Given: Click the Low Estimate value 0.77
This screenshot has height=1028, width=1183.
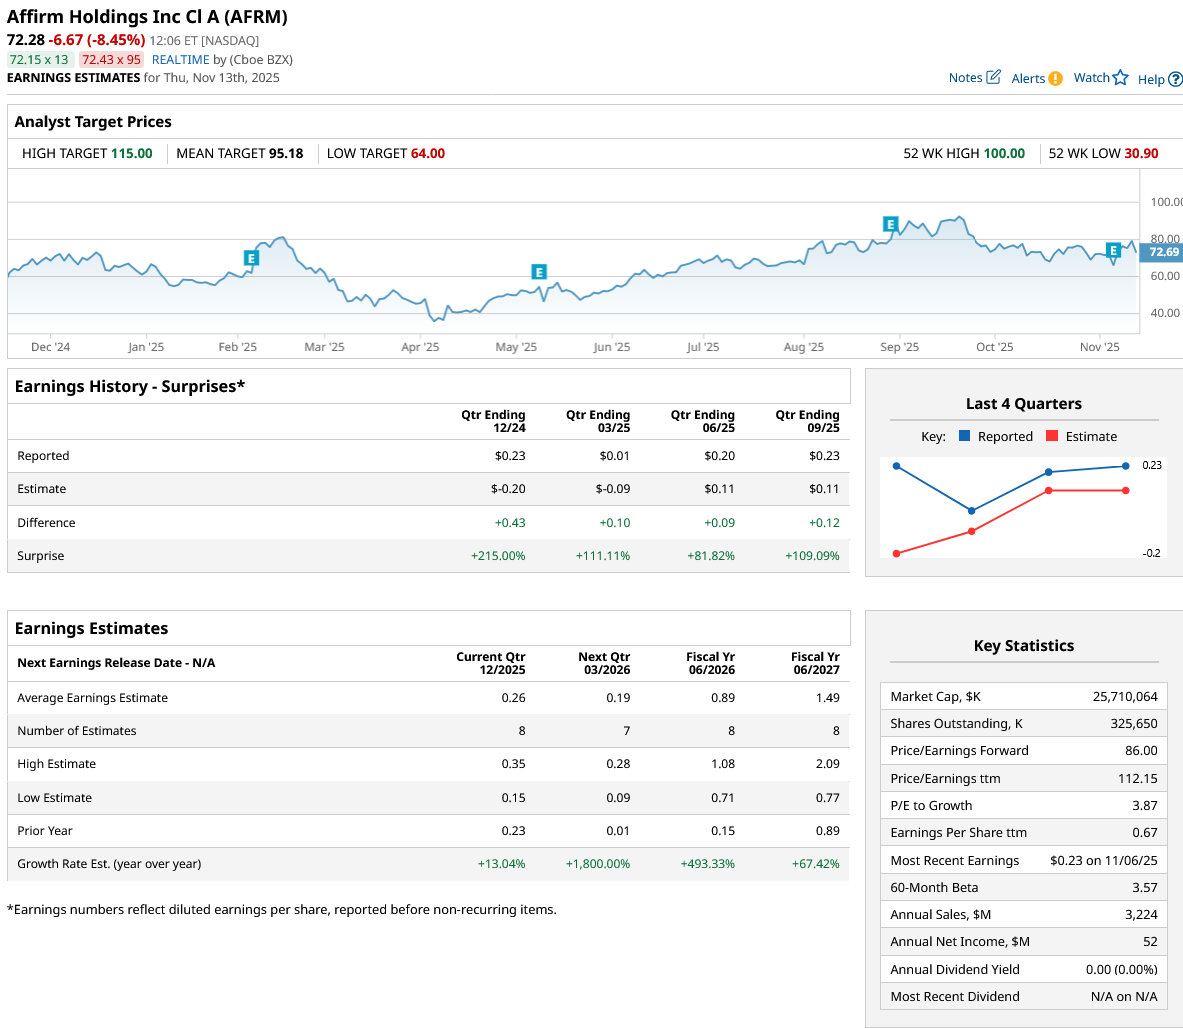Looking at the screenshot, I should click(828, 797).
